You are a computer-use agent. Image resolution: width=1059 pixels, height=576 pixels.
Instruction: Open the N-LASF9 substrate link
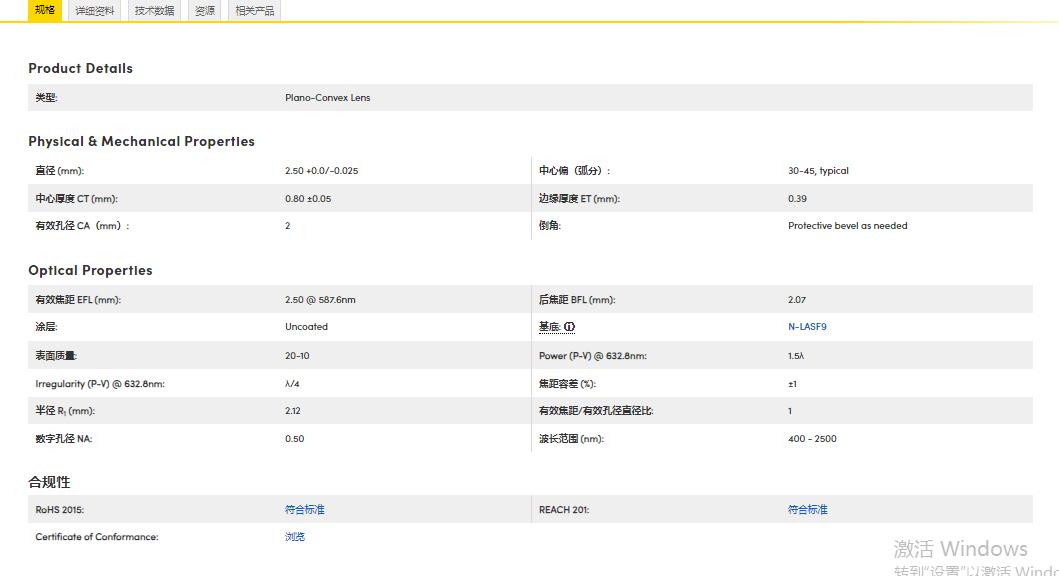pyautogui.click(x=807, y=327)
